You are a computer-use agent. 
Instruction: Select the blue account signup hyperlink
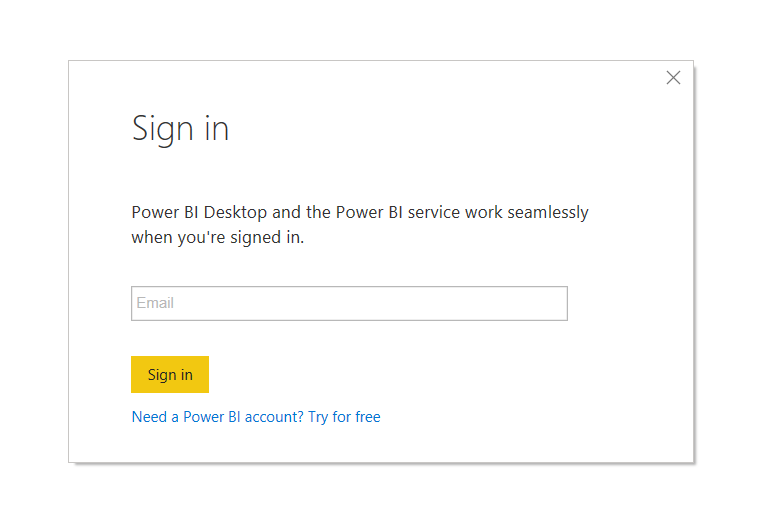click(256, 417)
